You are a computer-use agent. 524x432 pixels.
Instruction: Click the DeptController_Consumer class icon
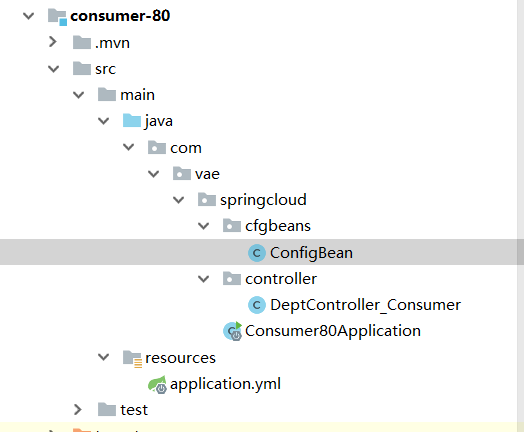pyautogui.click(x=257, y=305)
